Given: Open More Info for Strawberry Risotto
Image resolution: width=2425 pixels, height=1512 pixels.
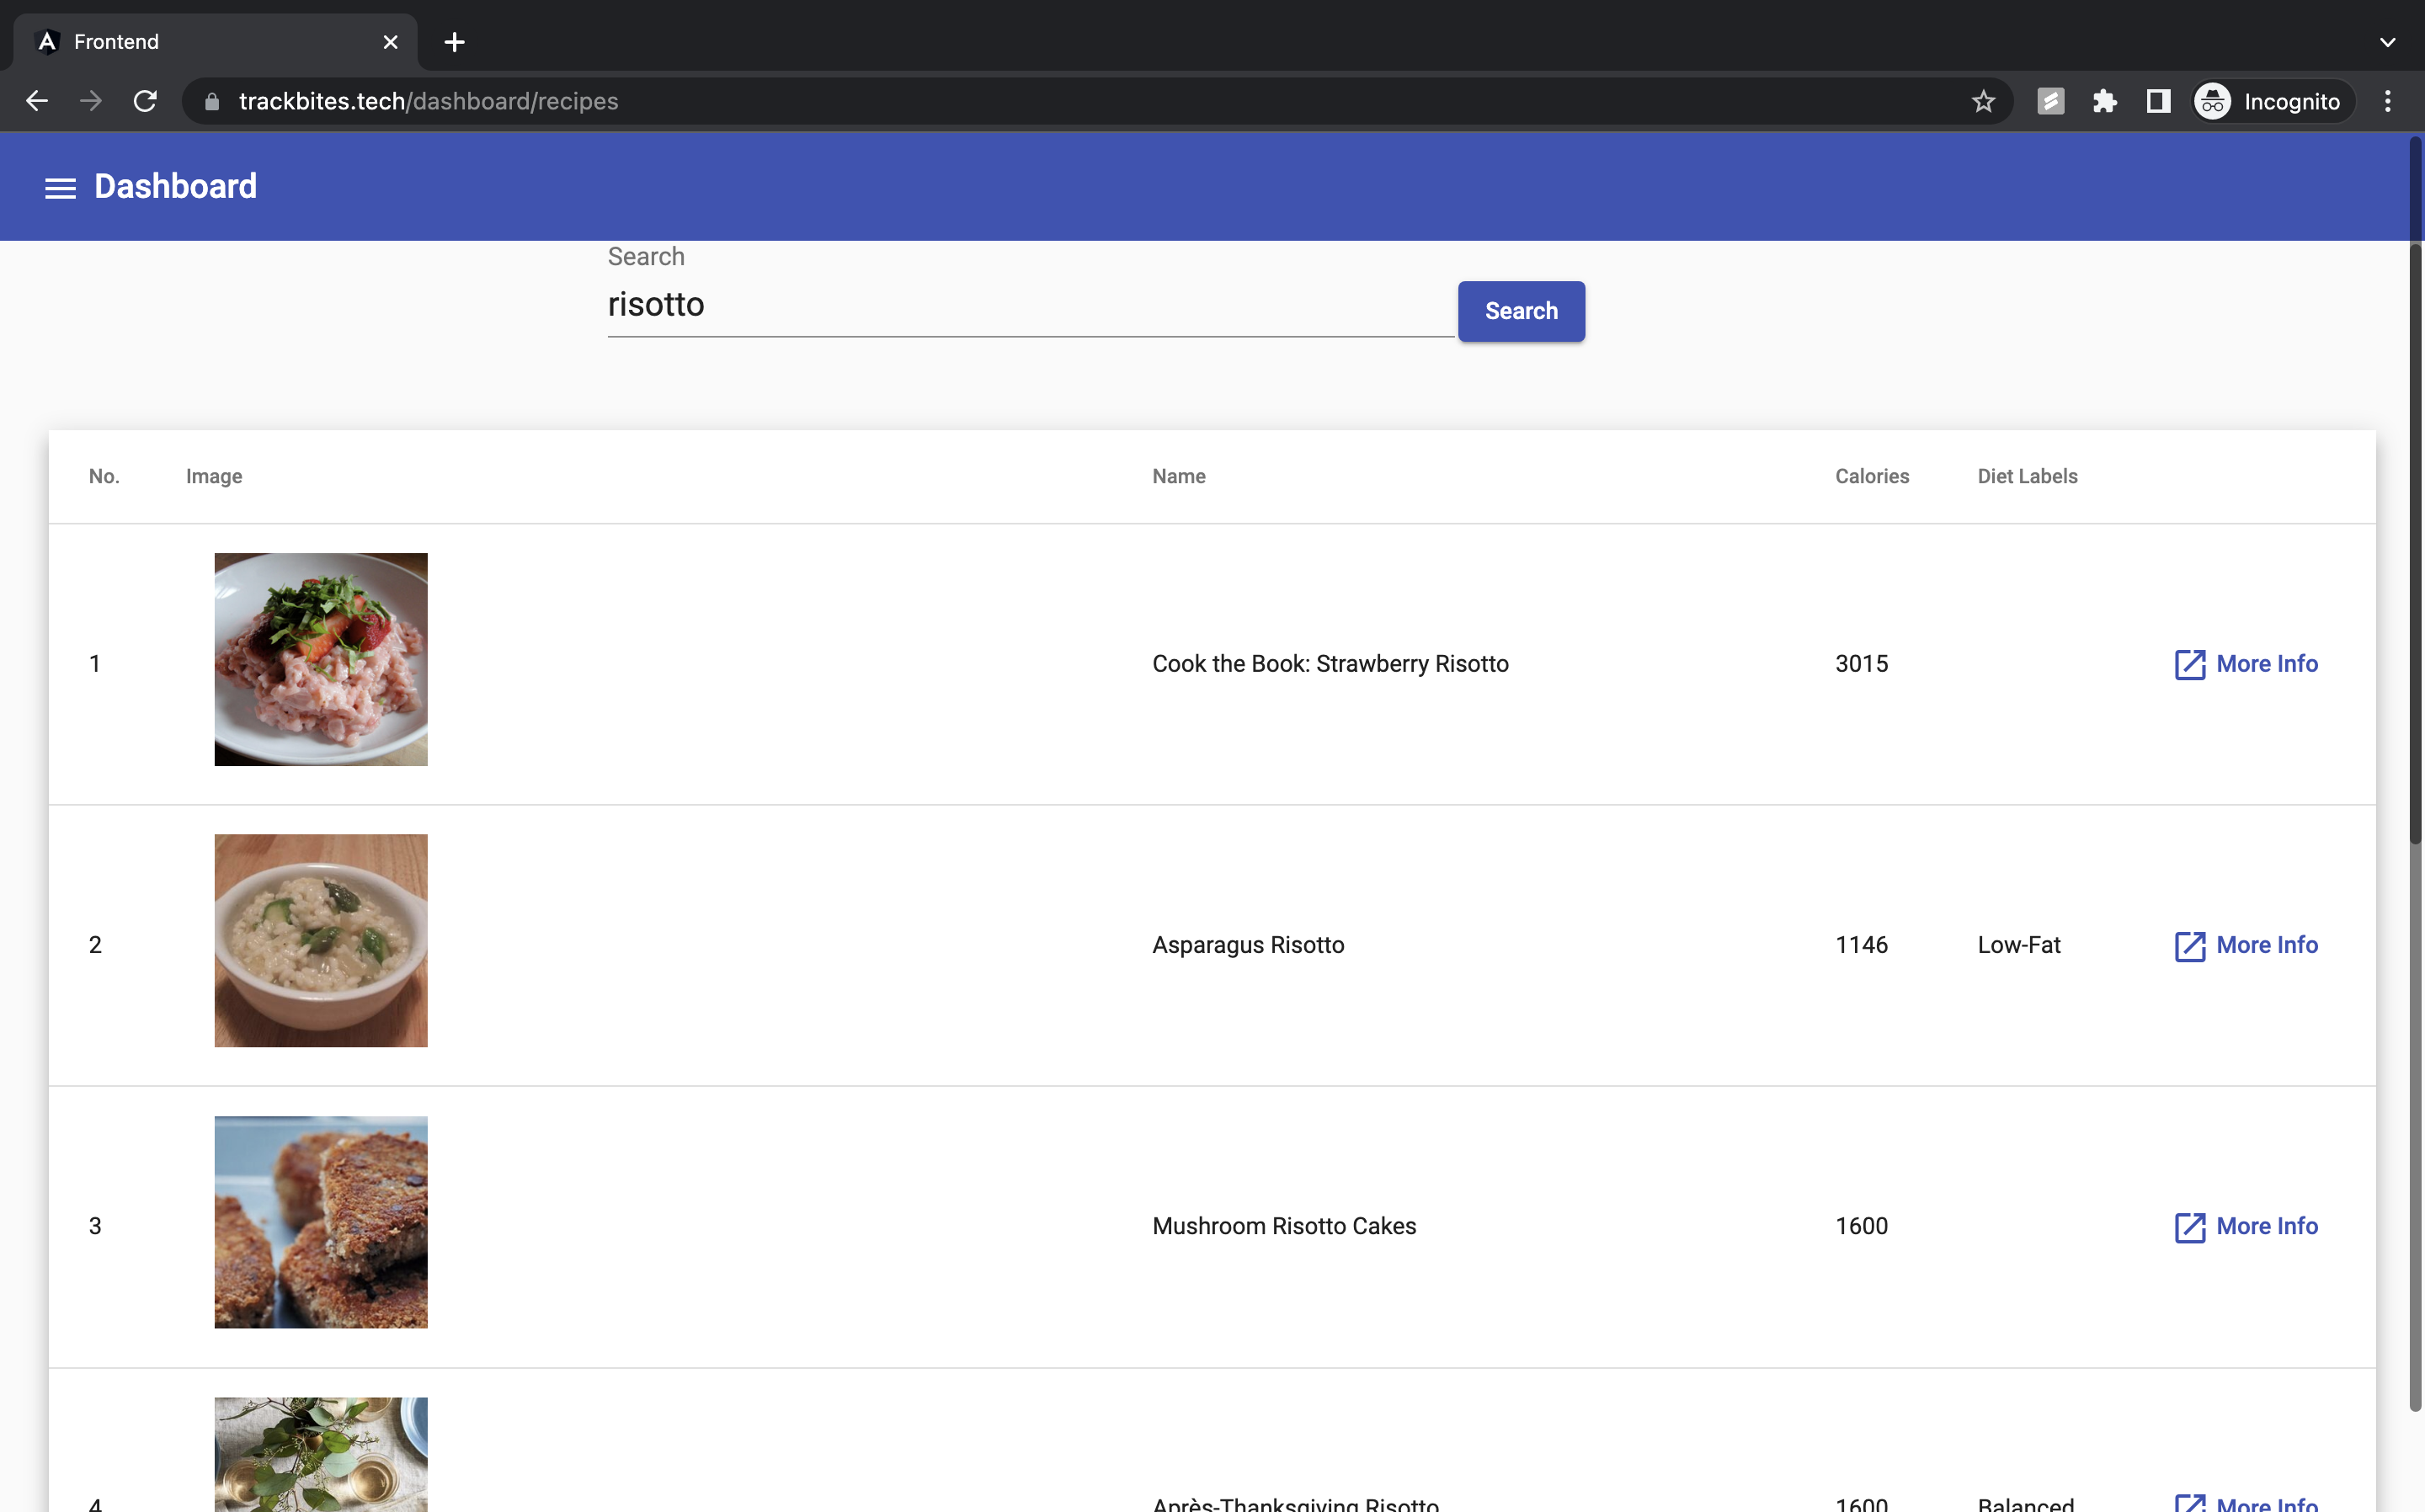Looking at the screenshot, I should coord(2246,664).
